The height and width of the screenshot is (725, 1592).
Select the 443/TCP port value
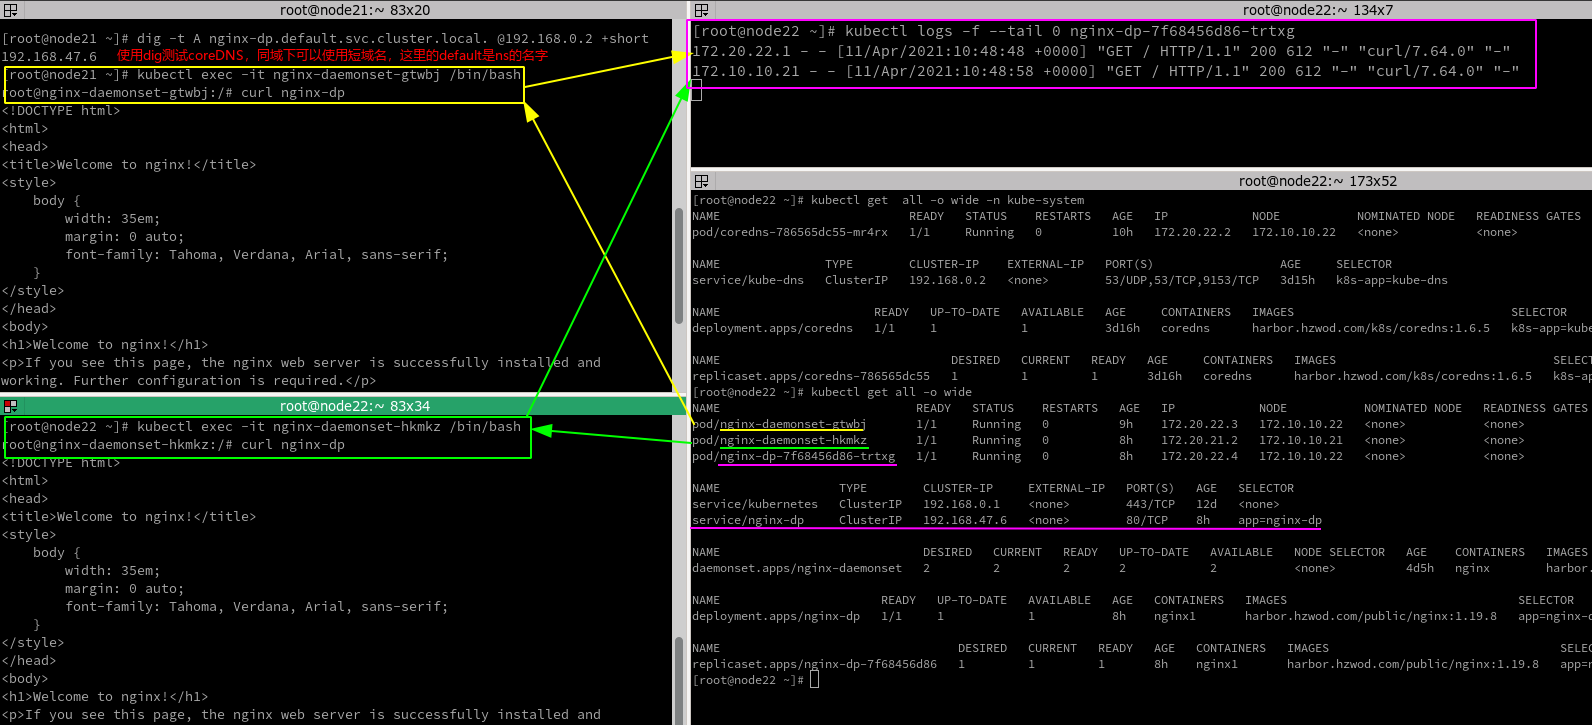point(1150,504)
